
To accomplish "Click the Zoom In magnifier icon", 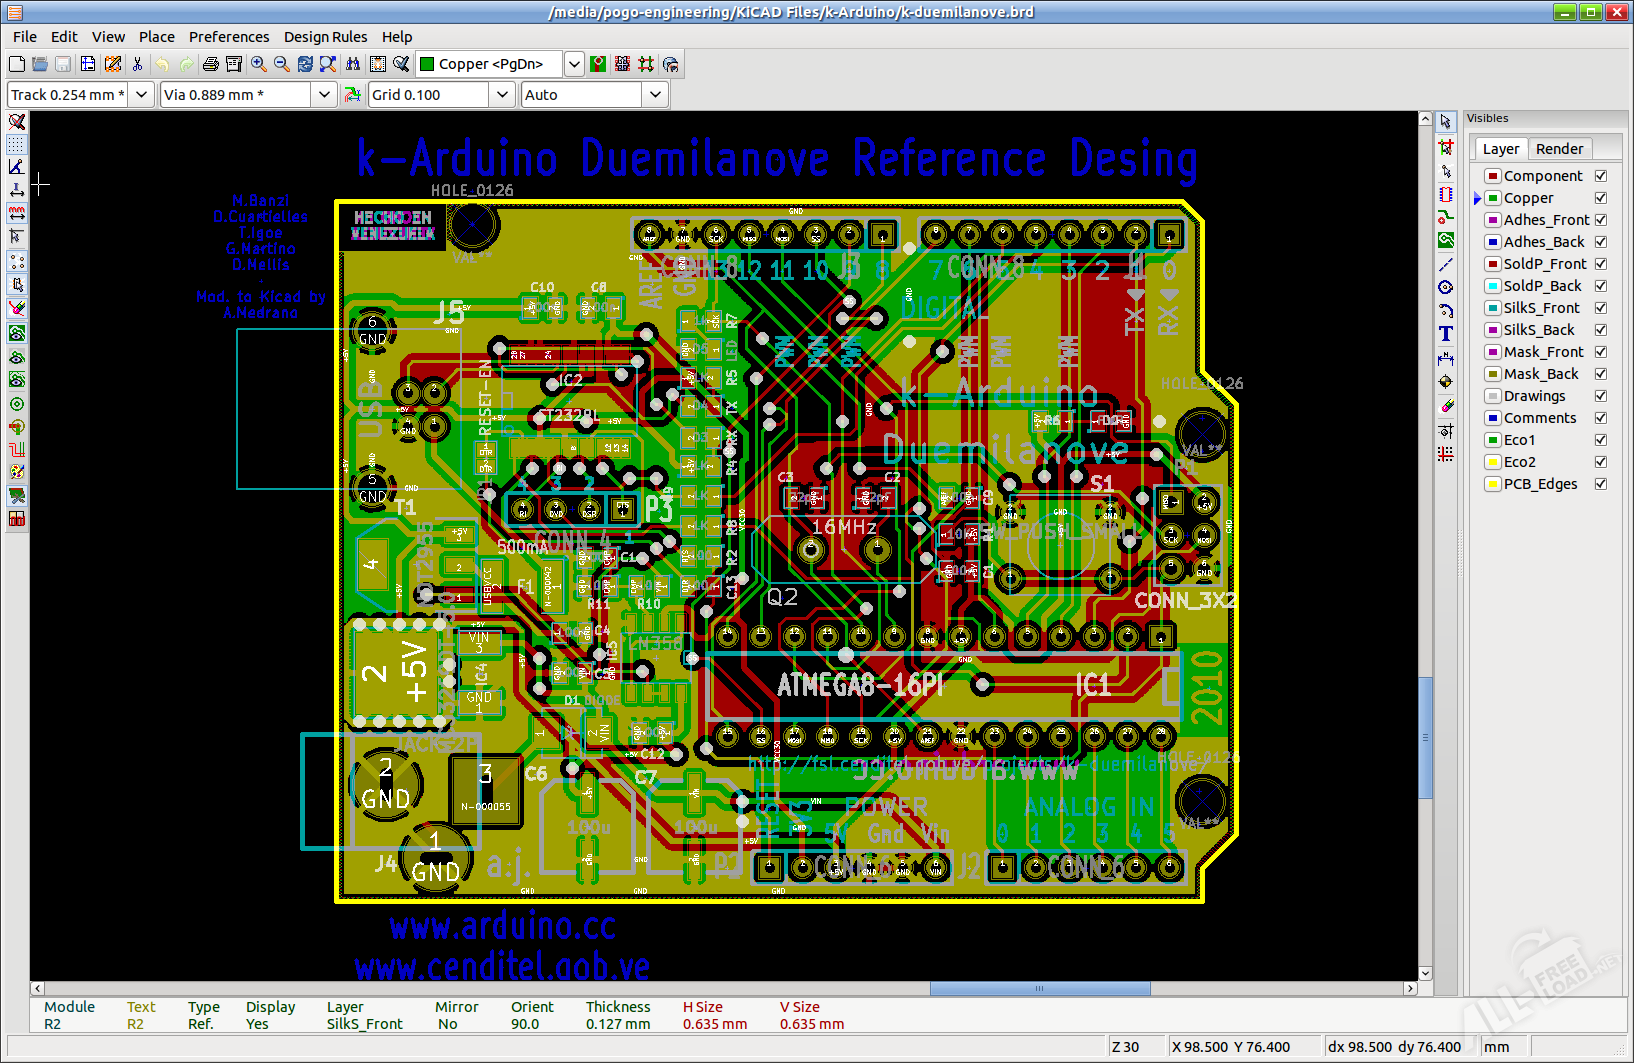I will click(259, 64).
